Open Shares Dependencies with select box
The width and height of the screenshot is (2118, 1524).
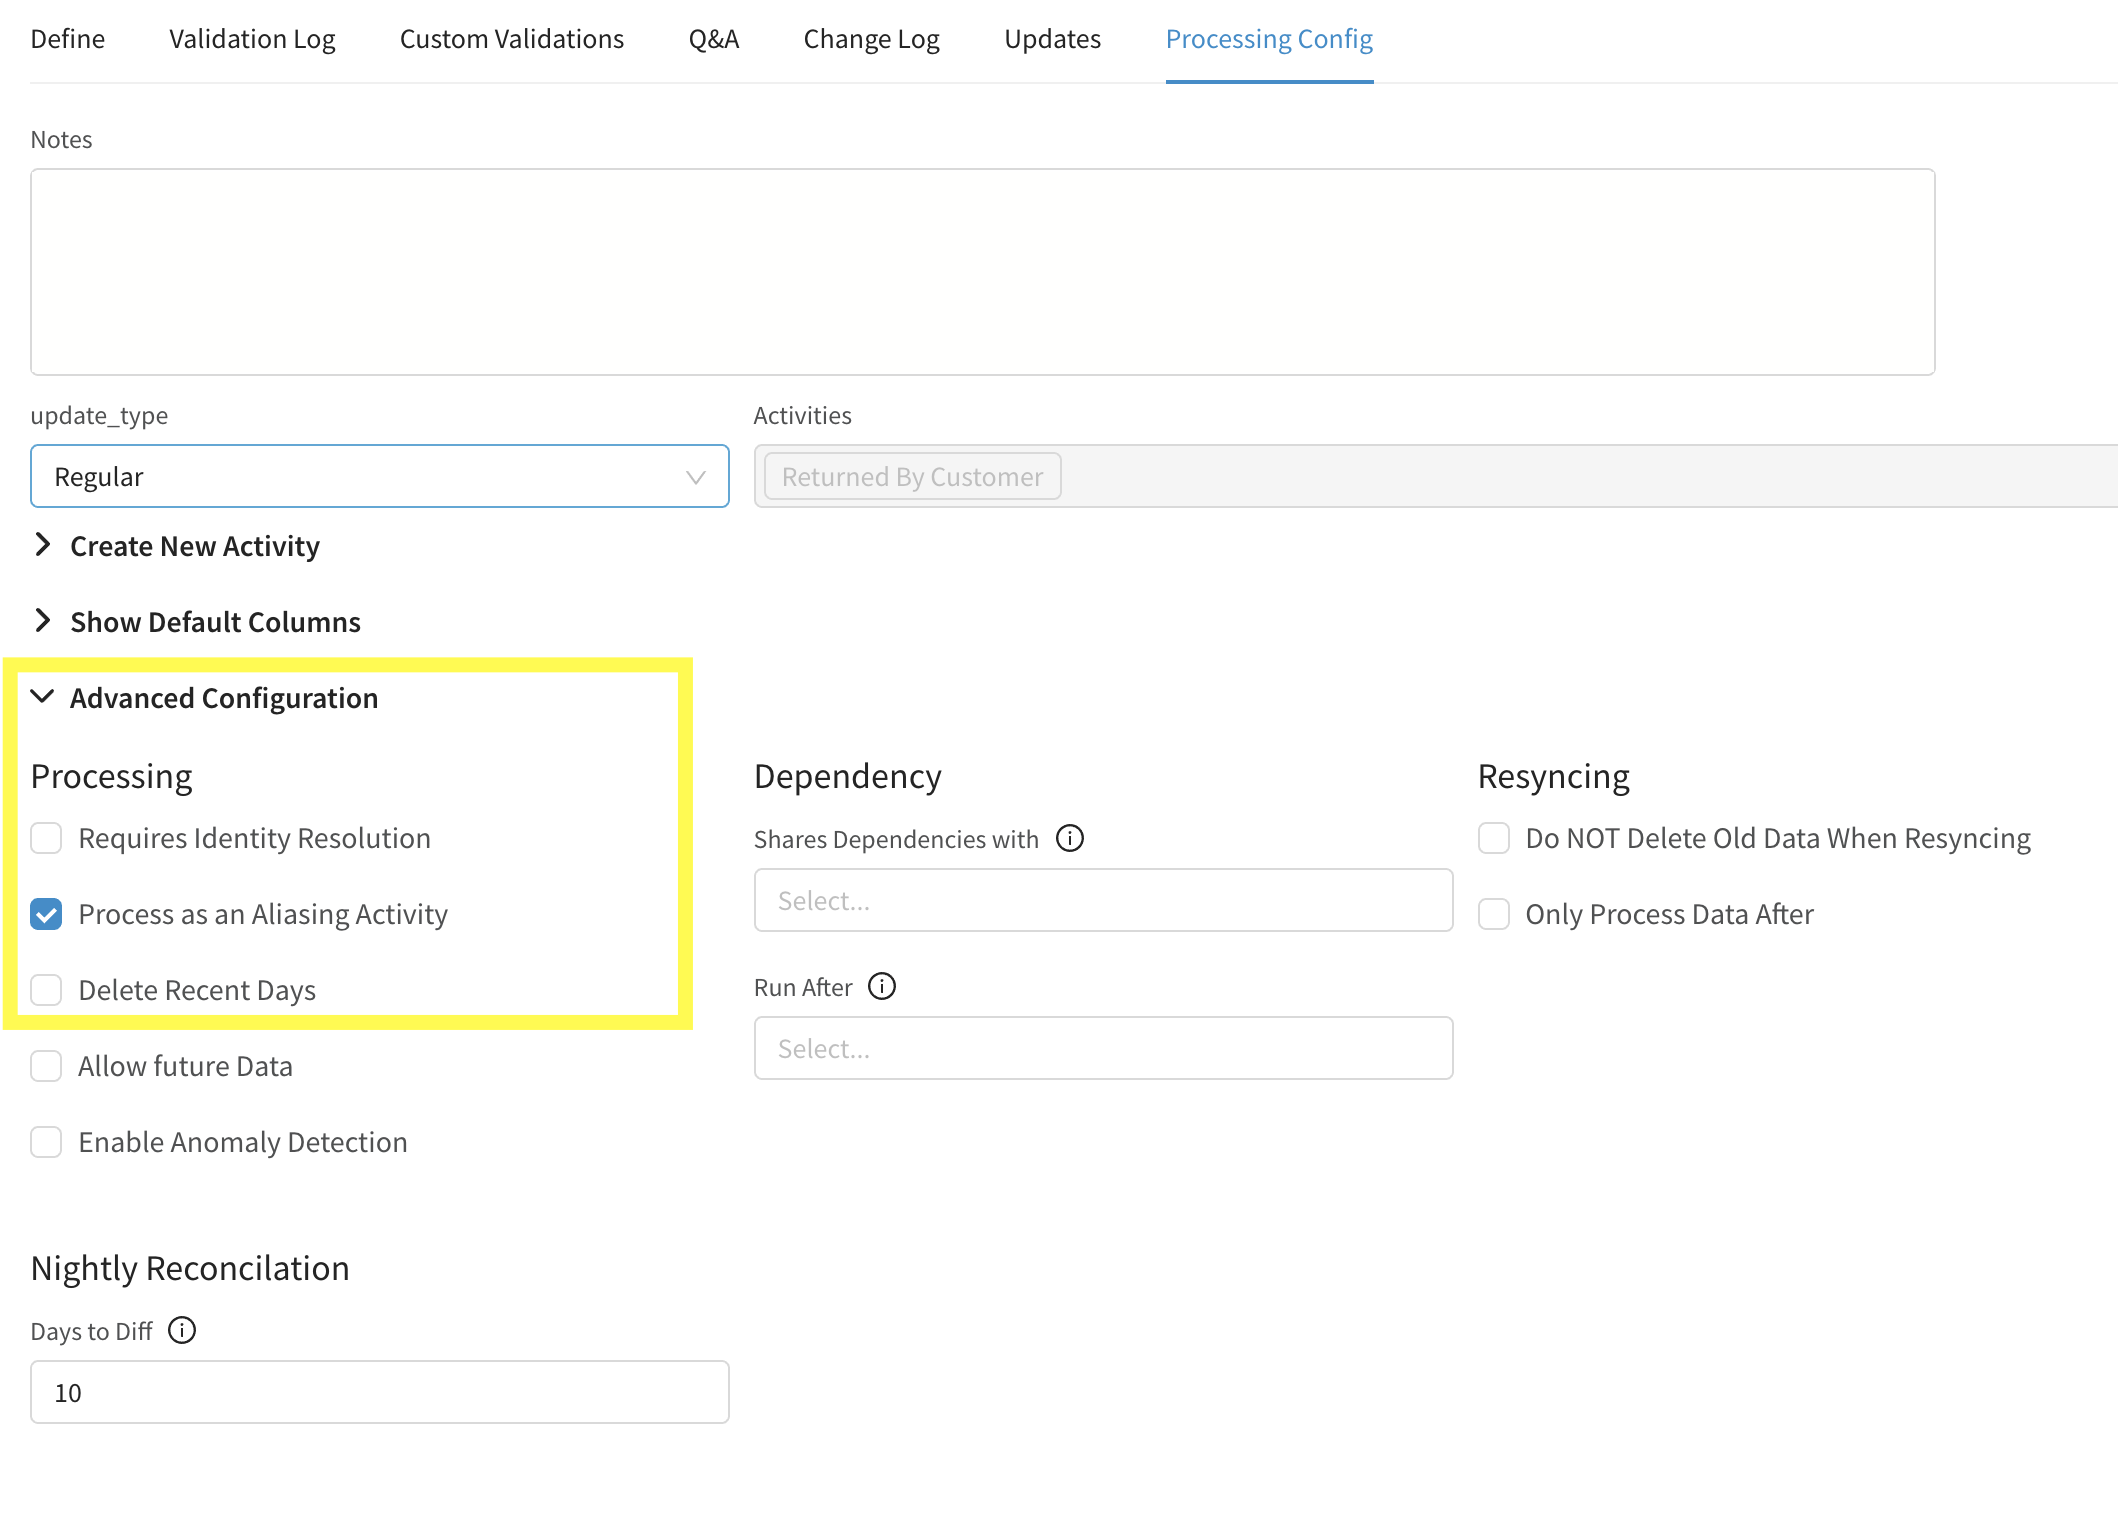1102,900
